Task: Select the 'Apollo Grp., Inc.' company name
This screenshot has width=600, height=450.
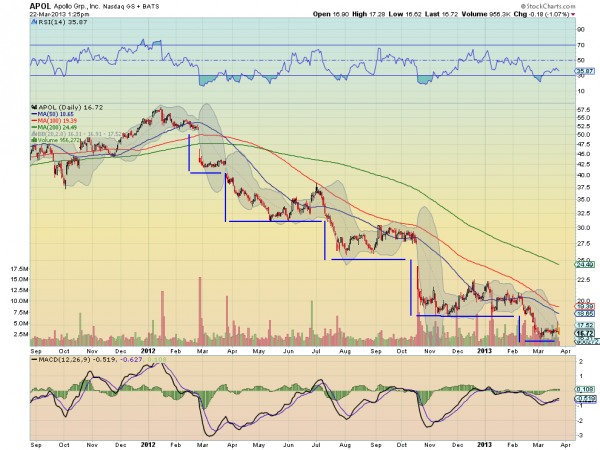Action: coord(77,7)
